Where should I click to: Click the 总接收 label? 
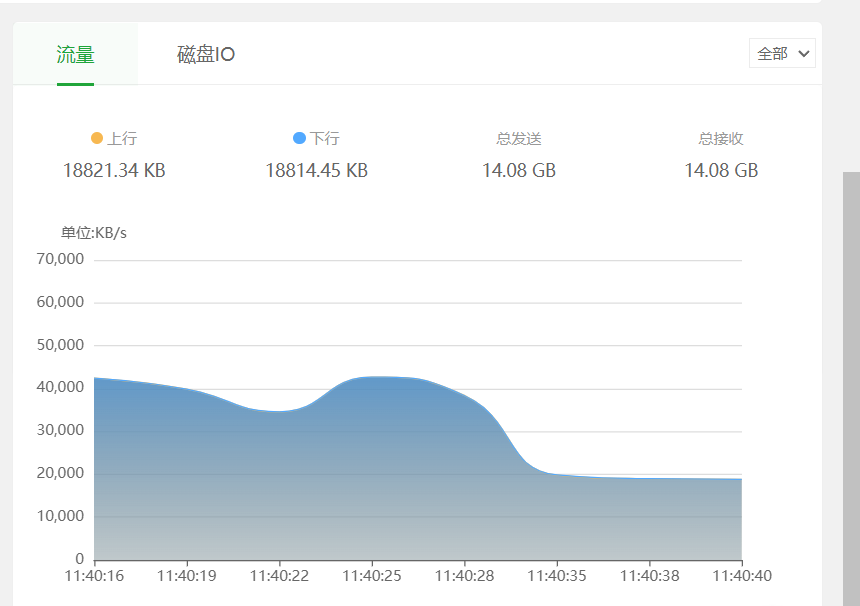pyautogui.click(x=721, y=139)
